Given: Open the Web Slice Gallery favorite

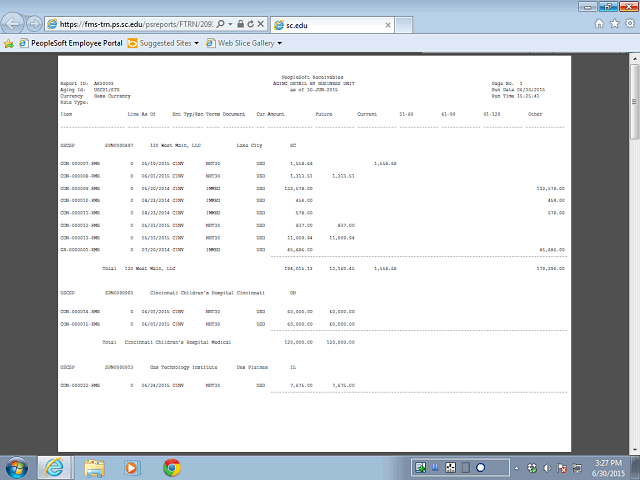Looking at the screenshot, I should (240, 43).
